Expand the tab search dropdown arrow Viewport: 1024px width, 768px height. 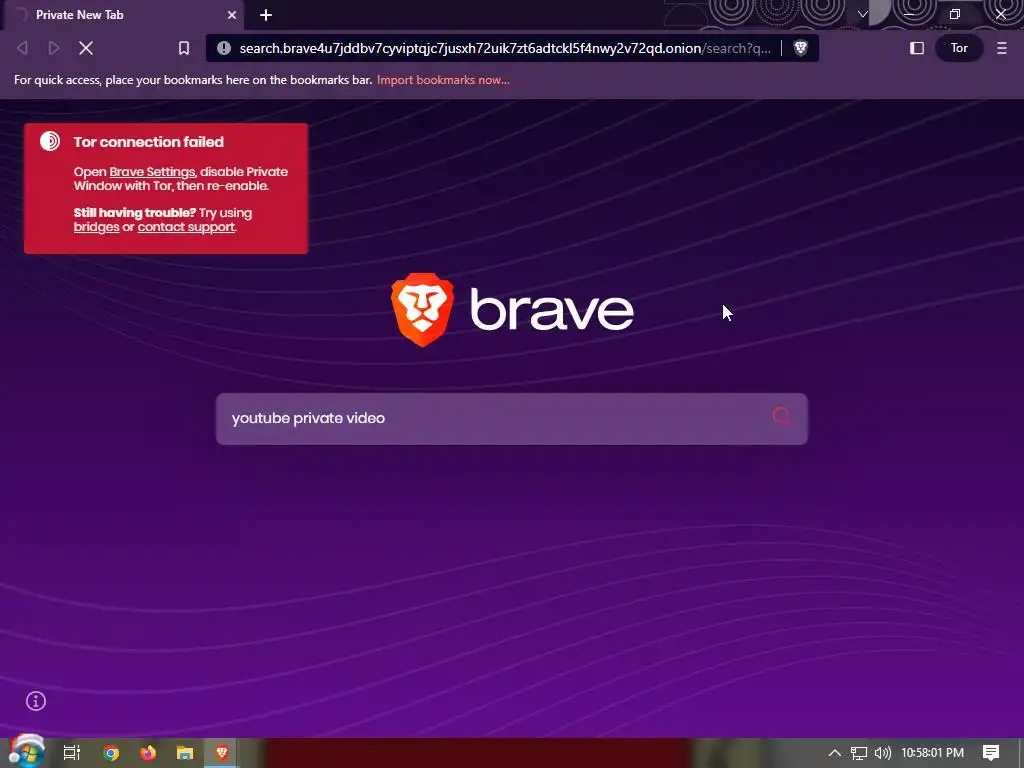(x=863, y=14)
